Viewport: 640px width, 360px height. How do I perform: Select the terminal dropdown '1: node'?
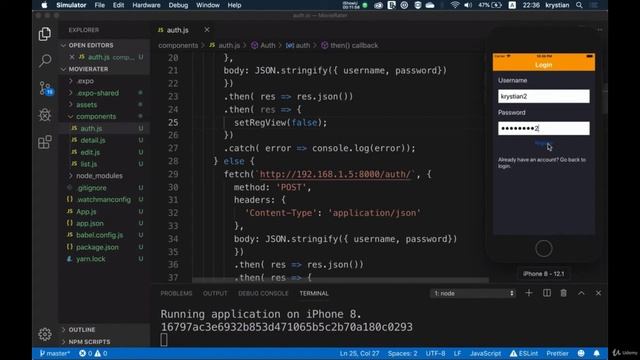coord(473,293)
